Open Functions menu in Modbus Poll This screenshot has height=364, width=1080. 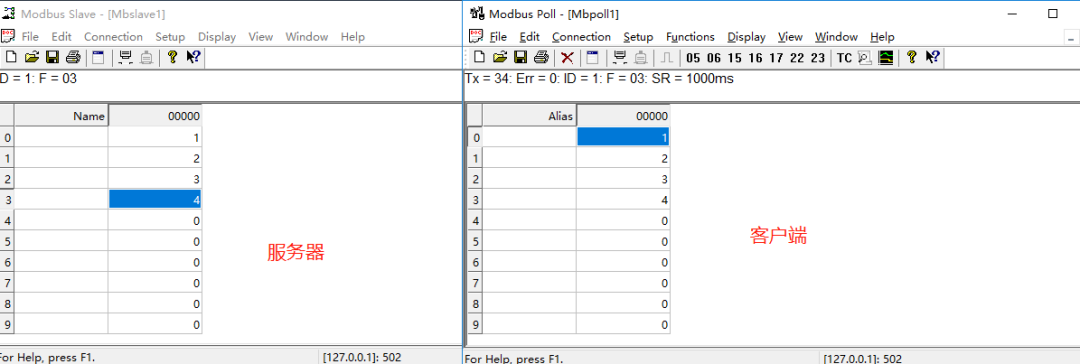[x=690, y=37]
